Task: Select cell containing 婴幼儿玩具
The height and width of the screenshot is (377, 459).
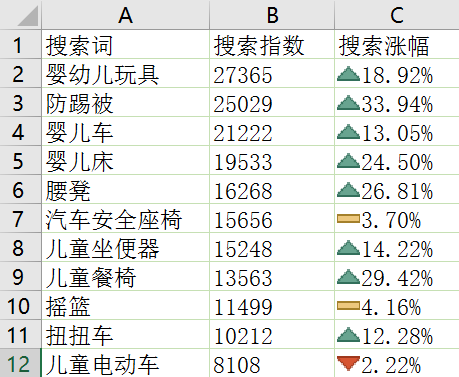Action: (125, 73)
